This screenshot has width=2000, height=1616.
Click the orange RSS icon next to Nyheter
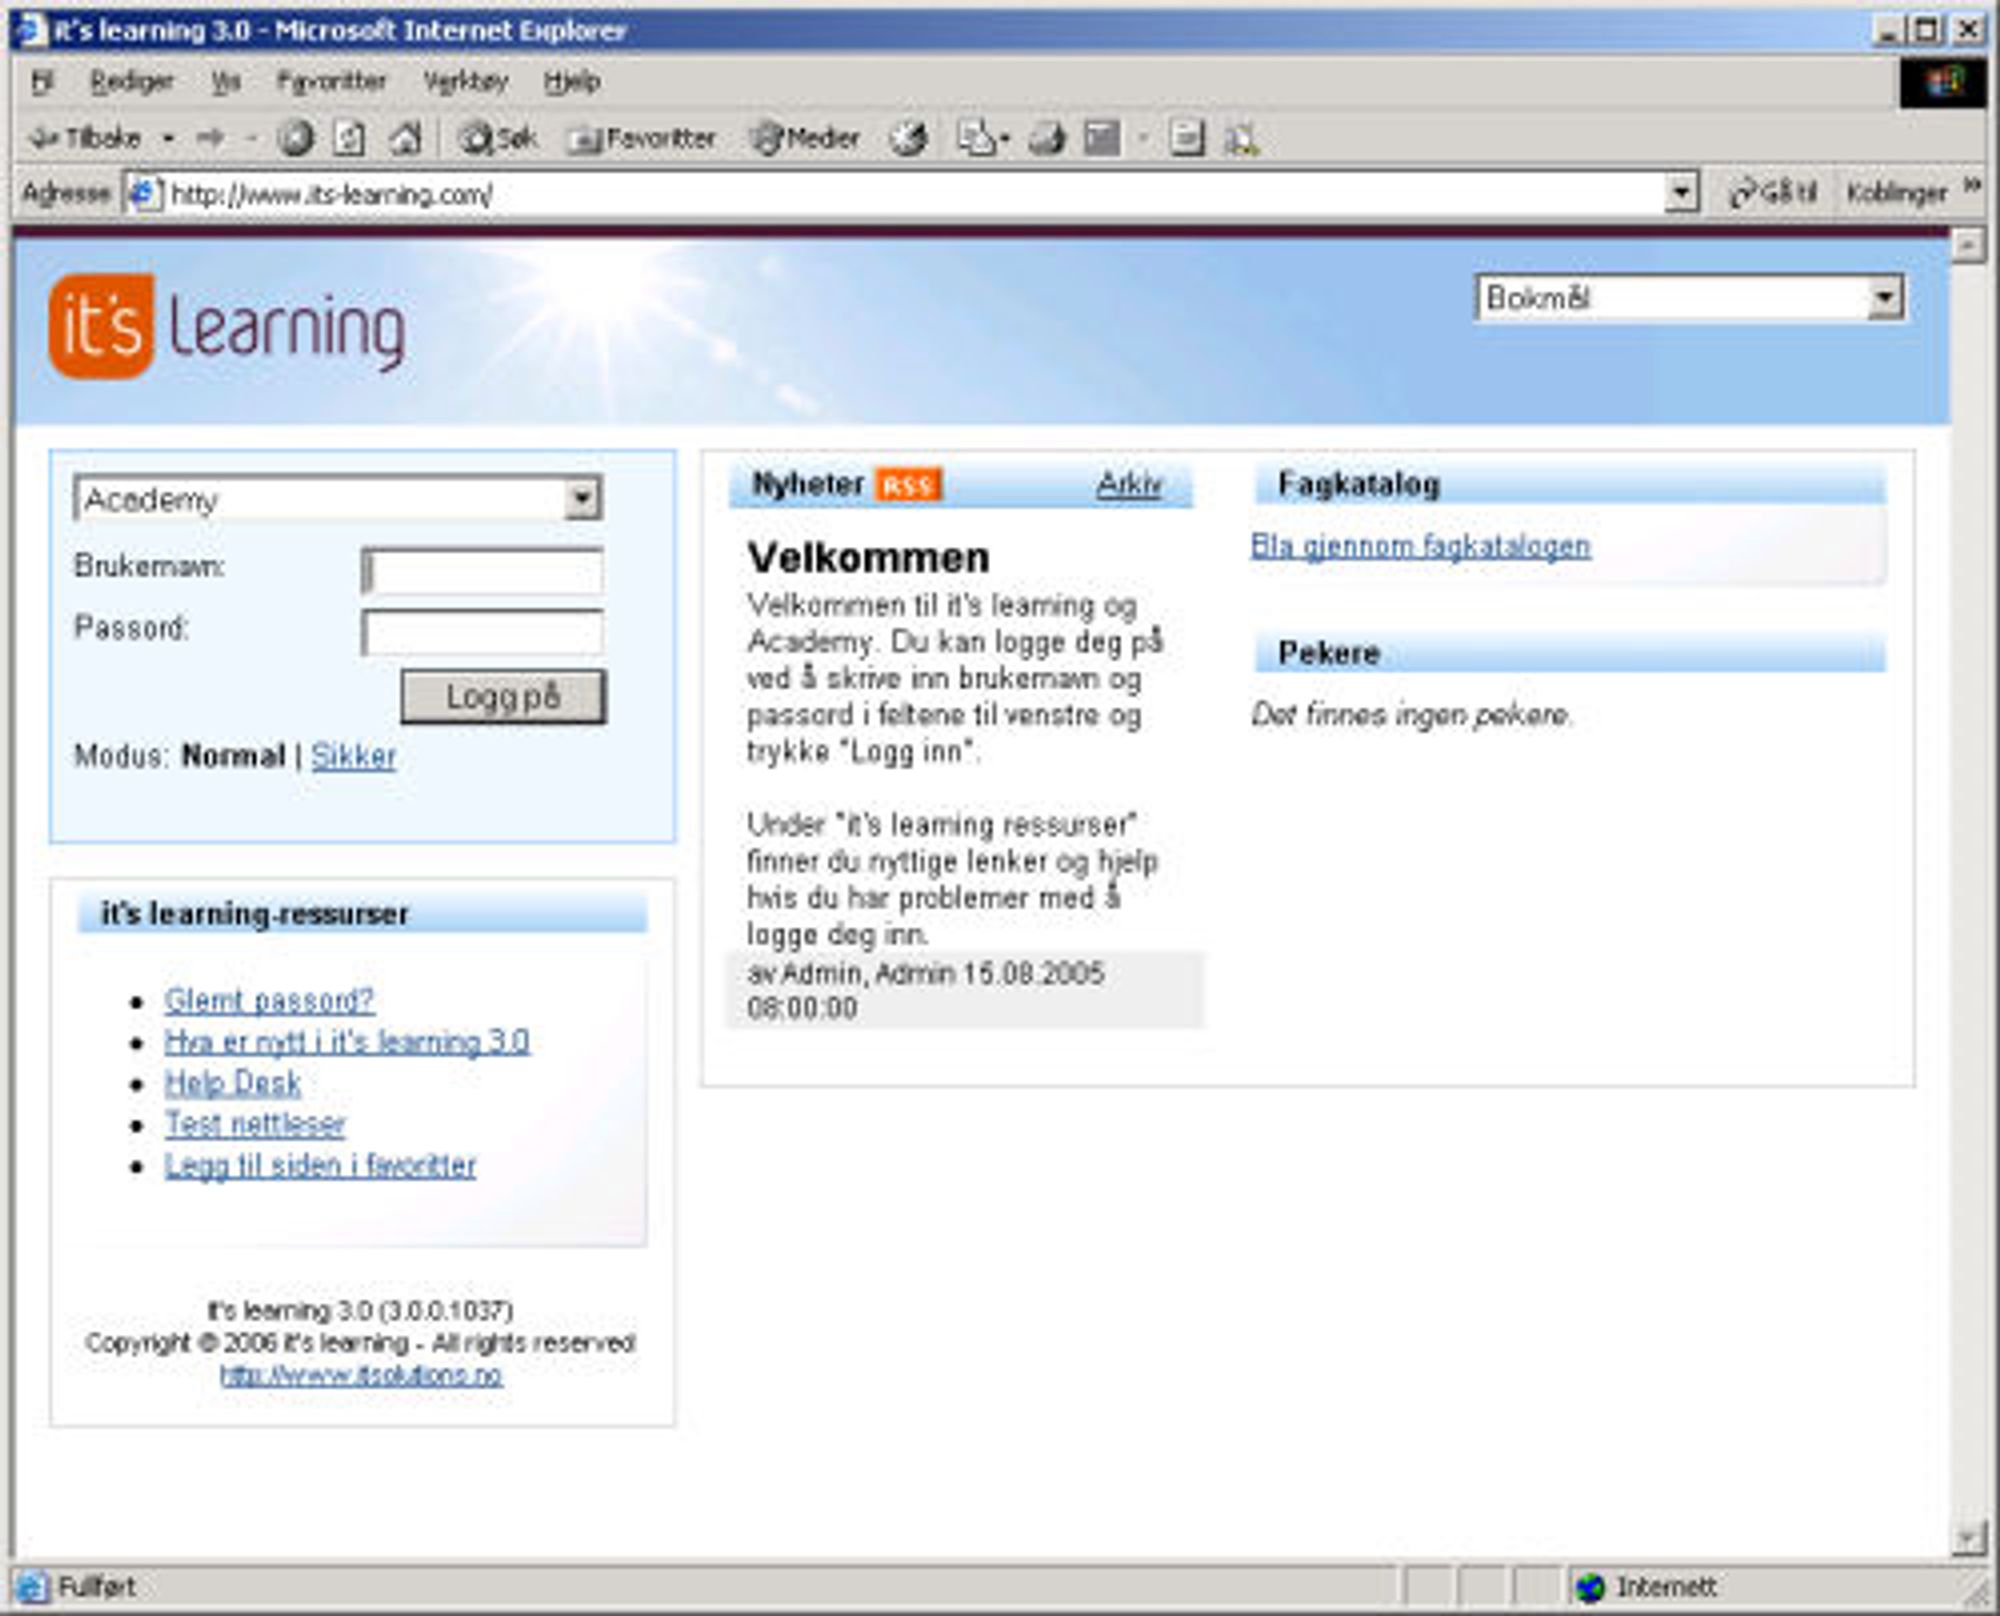point(908,485)
